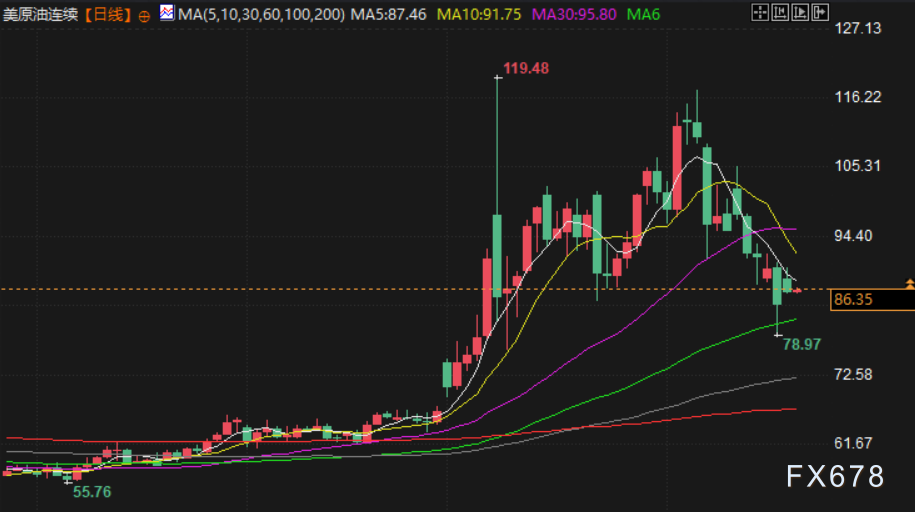The width and height of the screenshot is (915, 512).
Task: Click the small red arrow at latest candle
Action: click(798, 290)
